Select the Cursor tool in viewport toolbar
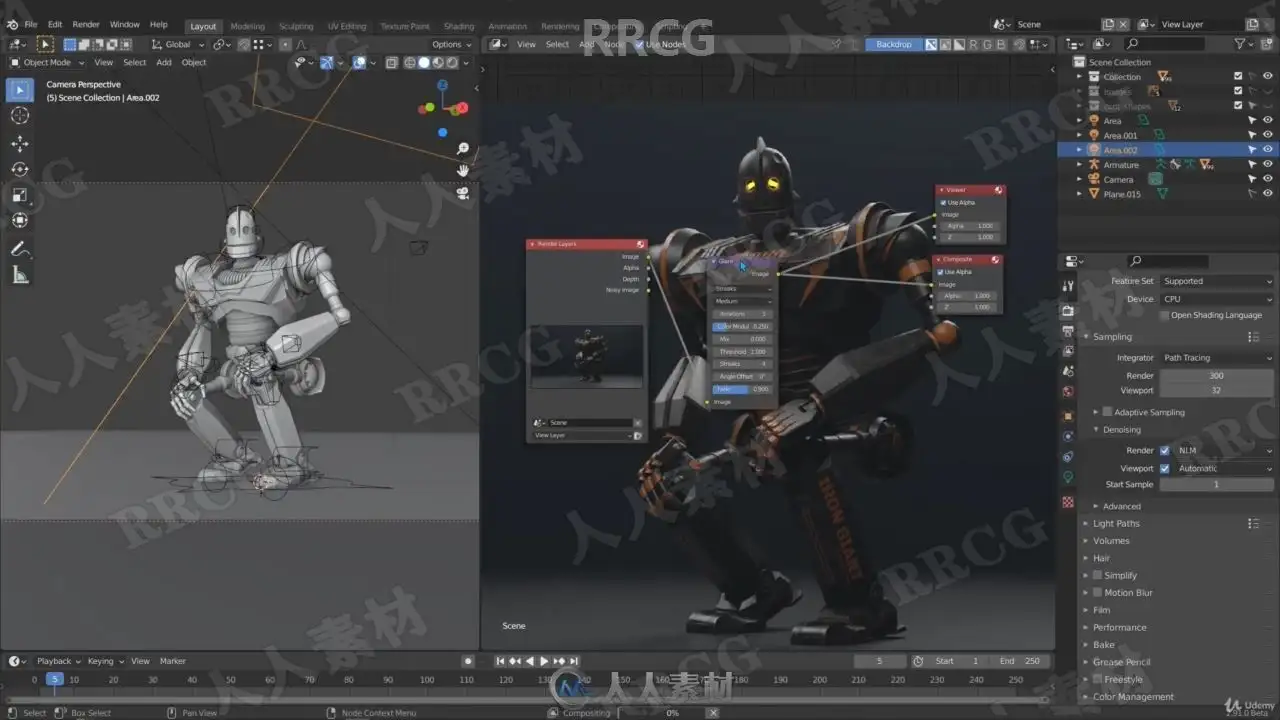 coord(20,115)
